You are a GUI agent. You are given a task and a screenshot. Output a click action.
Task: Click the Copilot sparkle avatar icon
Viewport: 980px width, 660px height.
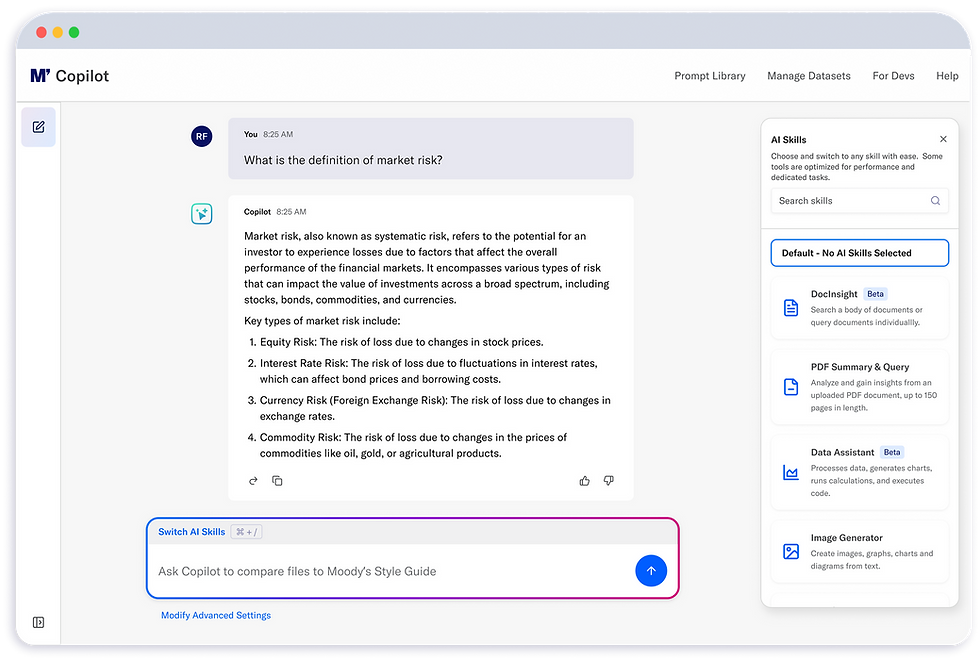coord(201,214)
